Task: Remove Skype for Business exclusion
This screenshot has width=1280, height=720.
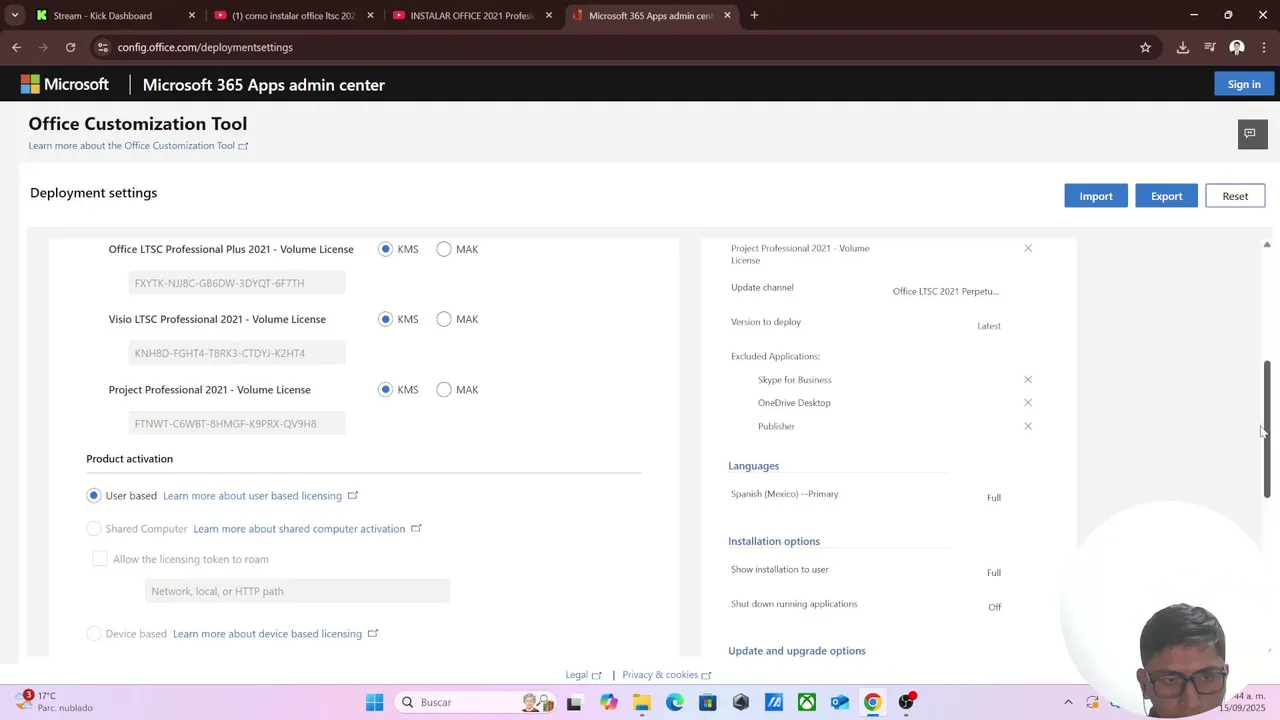Action: coord(1028,380)
